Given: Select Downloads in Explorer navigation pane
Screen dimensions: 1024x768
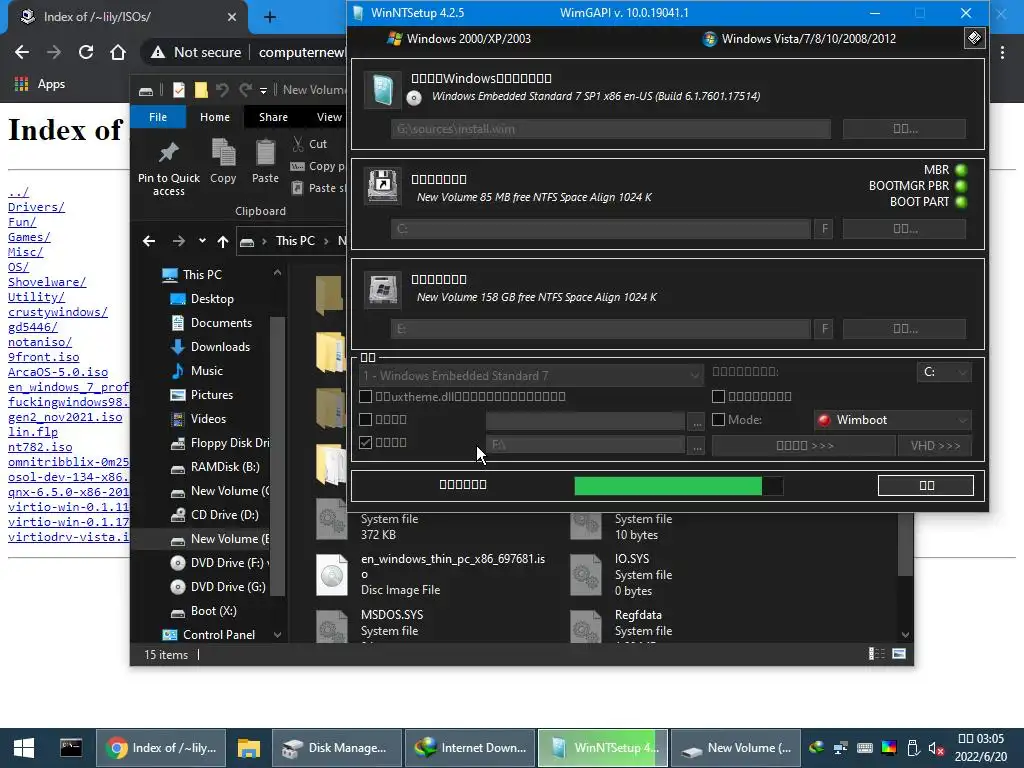Looking at the screenshot, I should coord(221,347).
